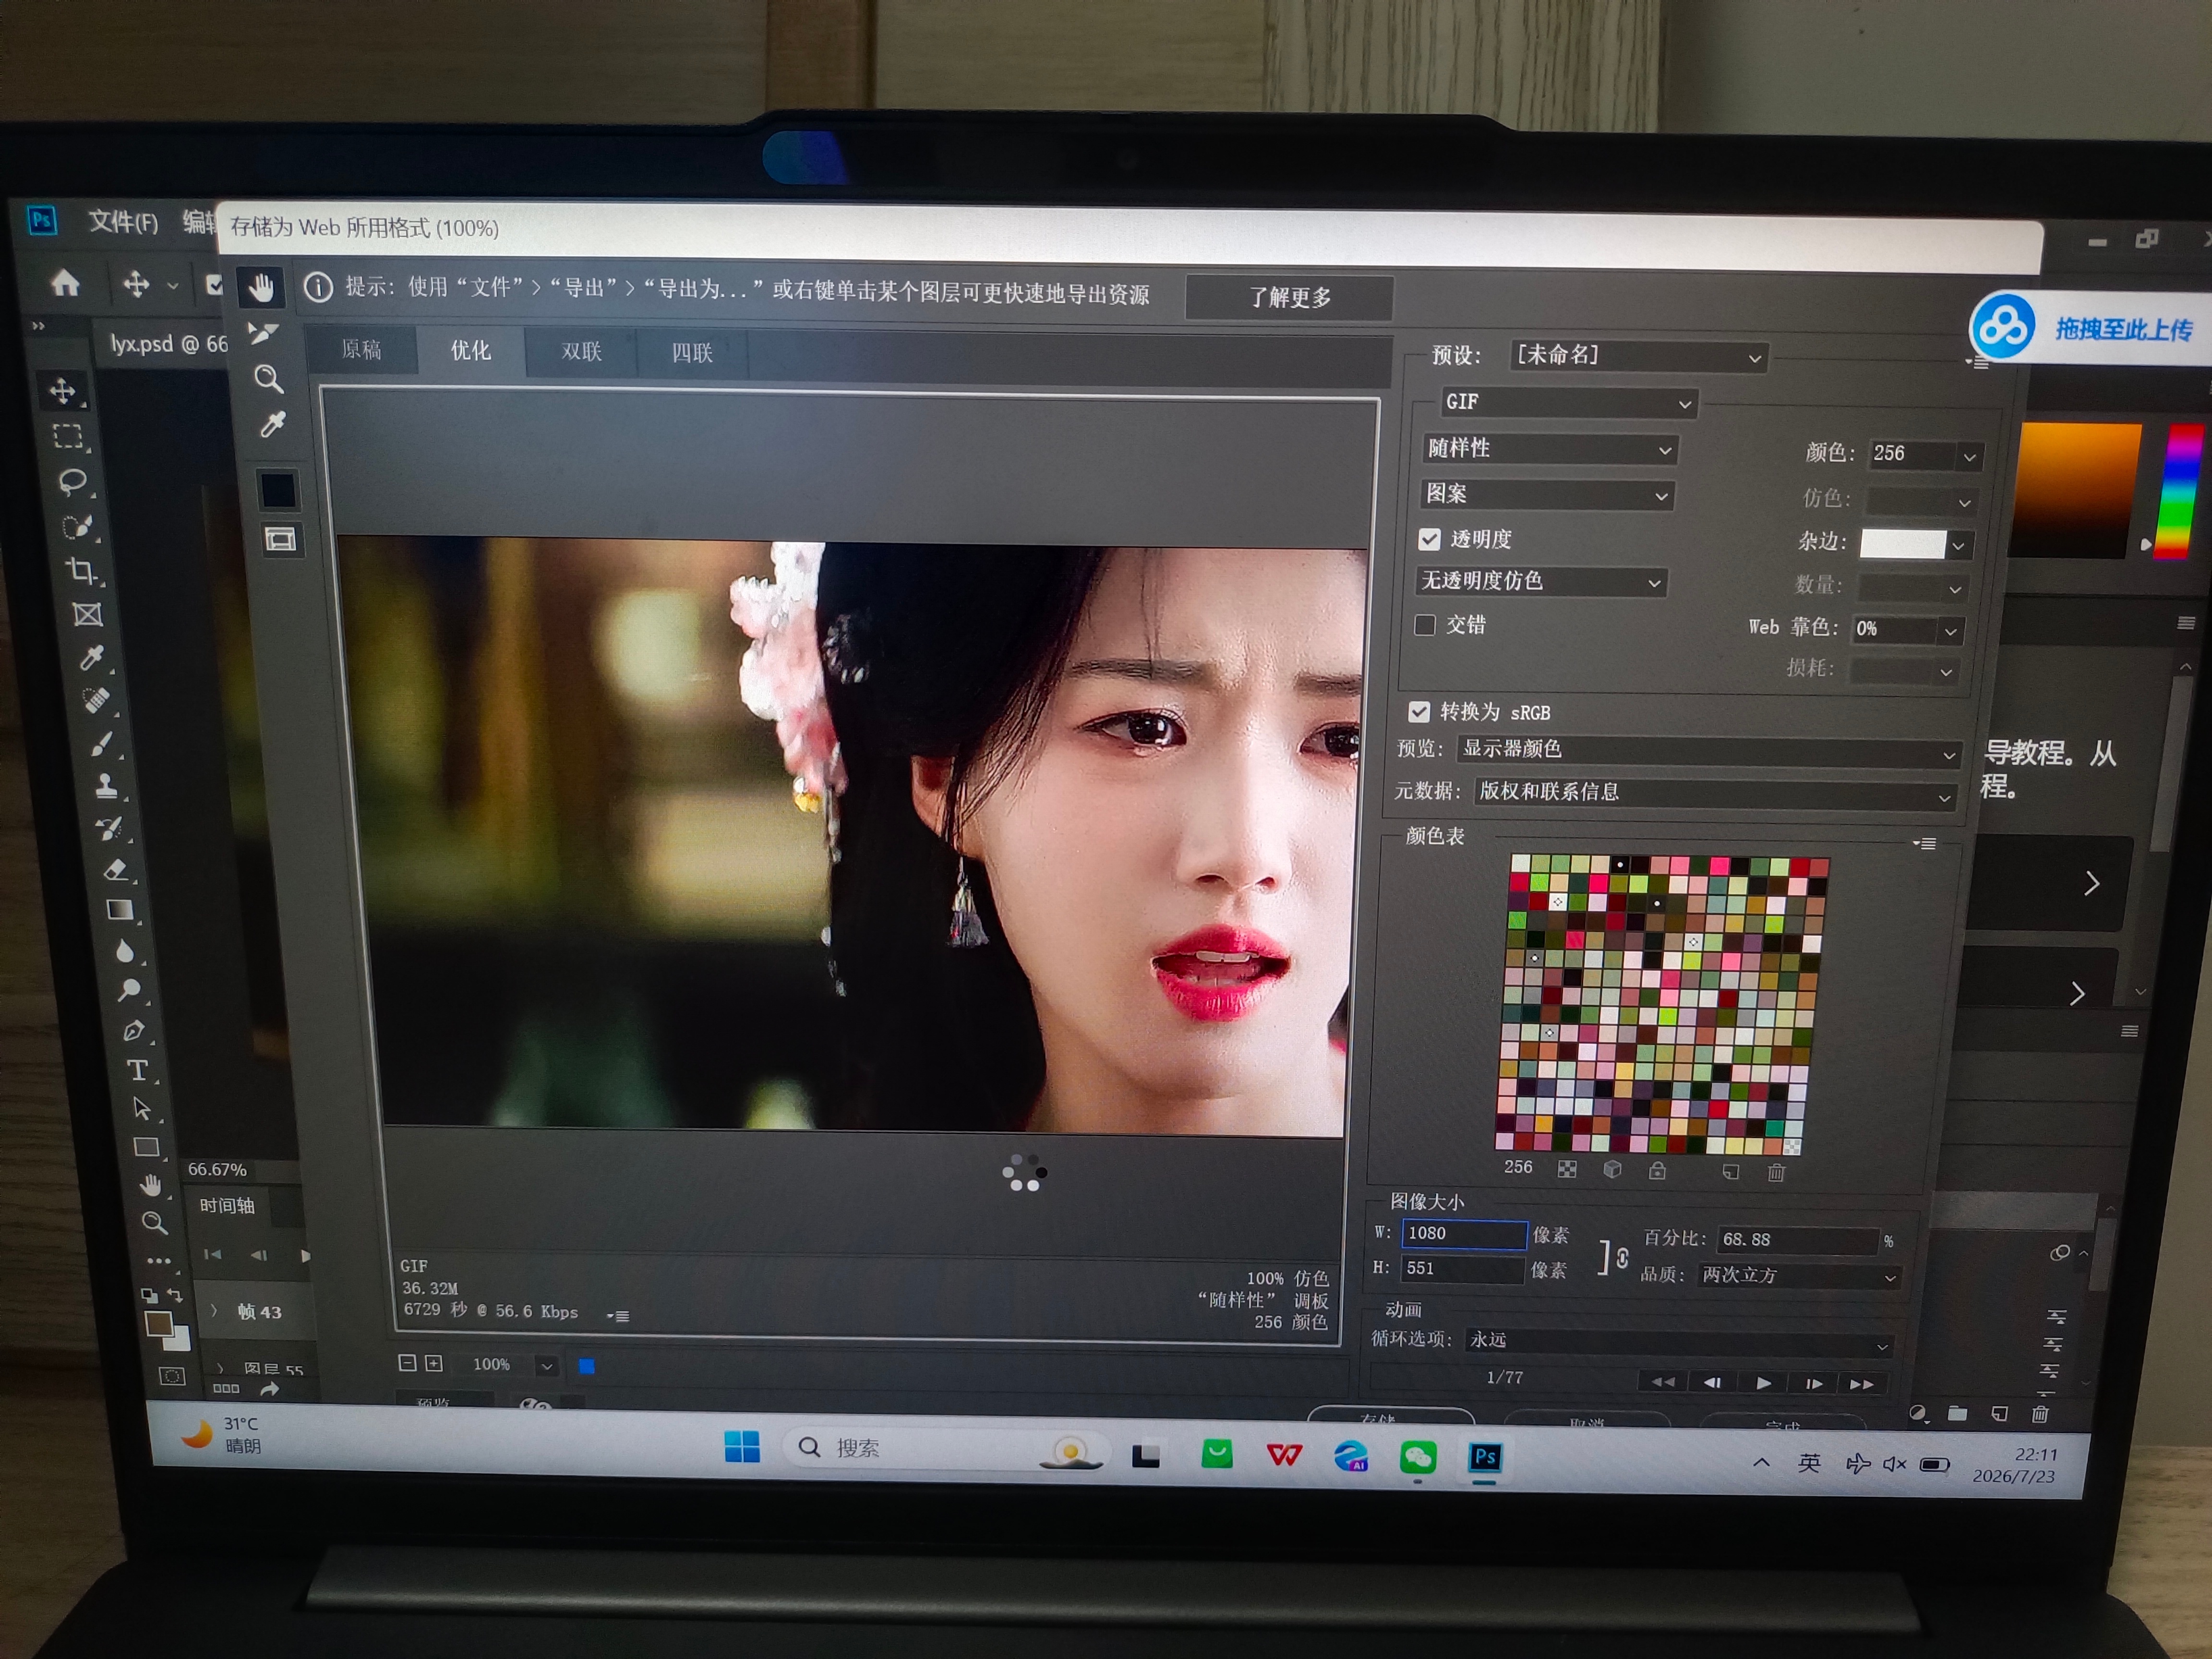Open WeChat from the taskbar
The image size is (2212, 1659).
tap(1417, 1457)
